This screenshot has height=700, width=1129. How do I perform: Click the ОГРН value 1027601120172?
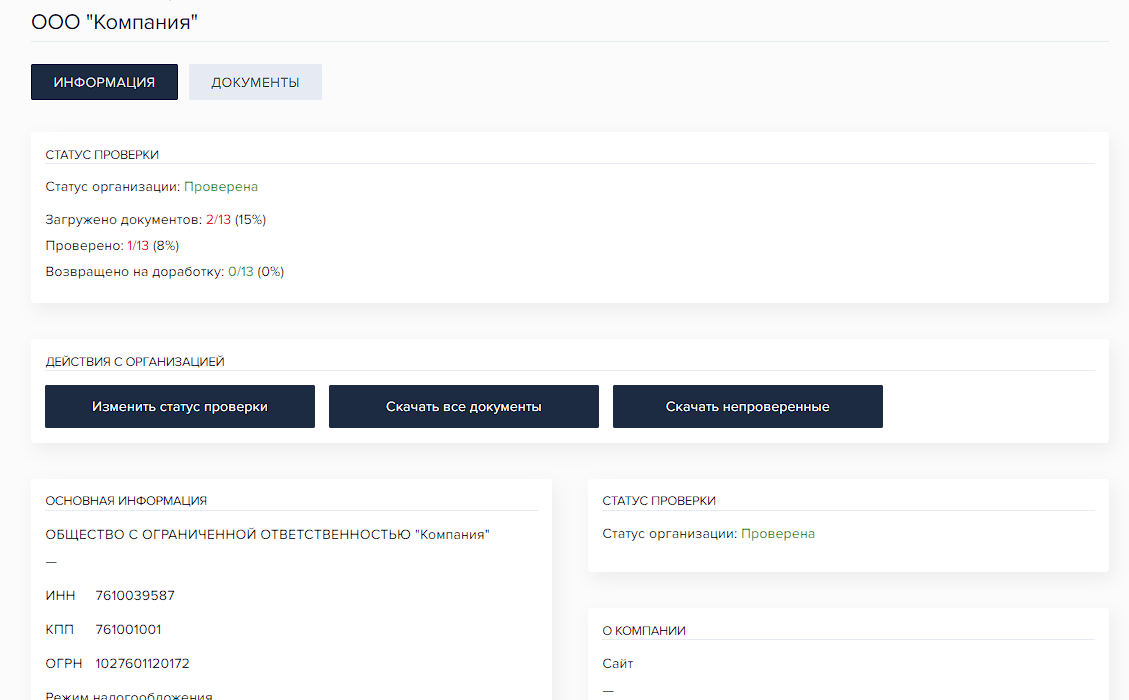click(x=142, y=663)
